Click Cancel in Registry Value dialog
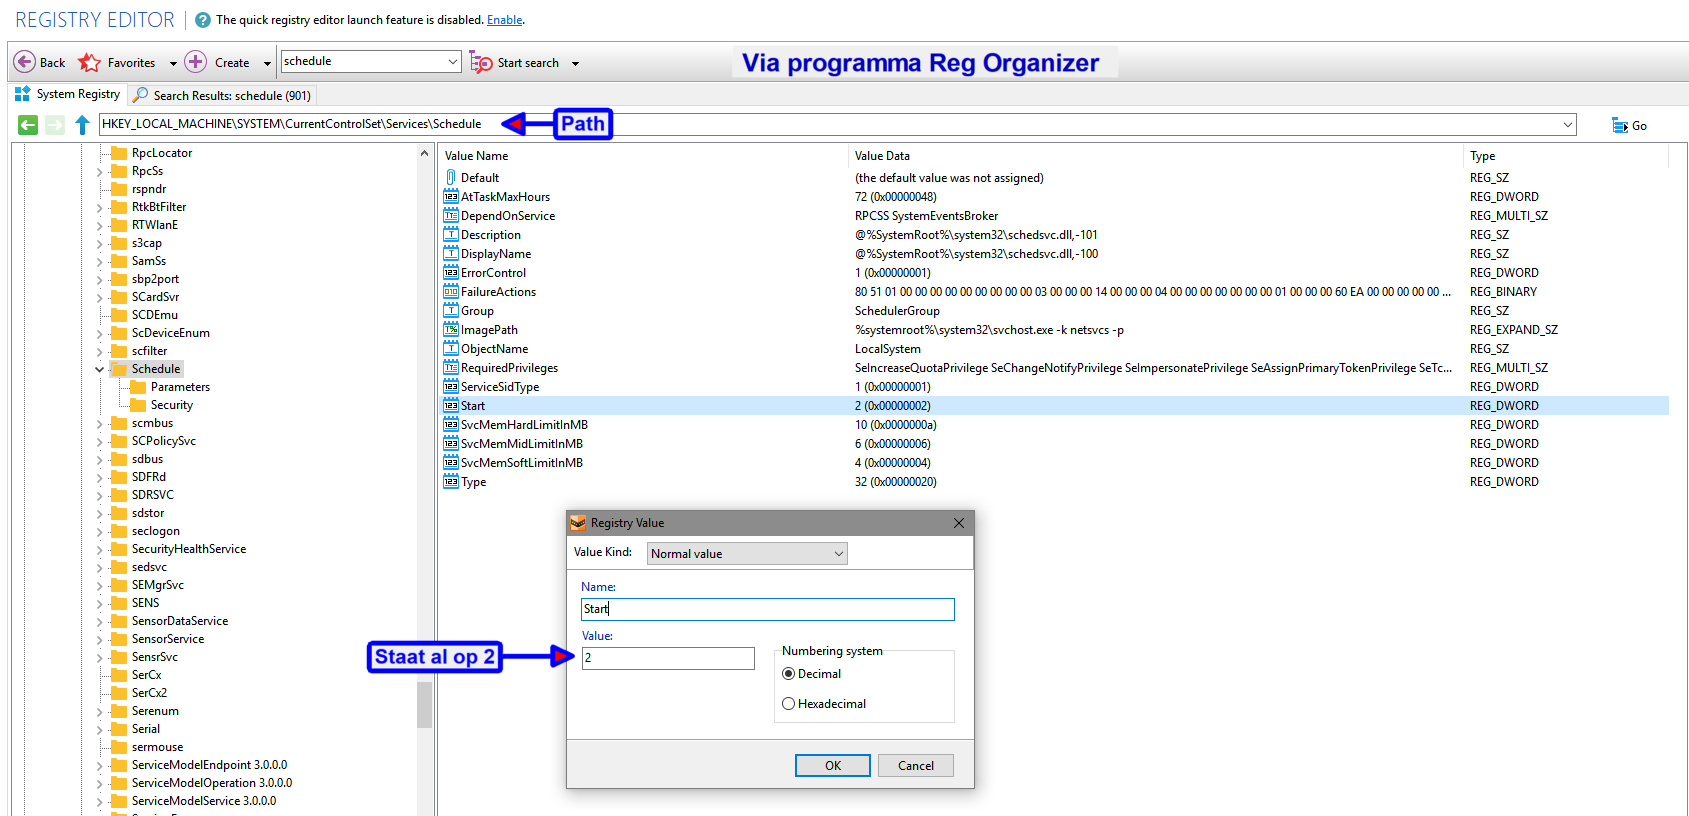The image size is (1689, 816). 915,765
